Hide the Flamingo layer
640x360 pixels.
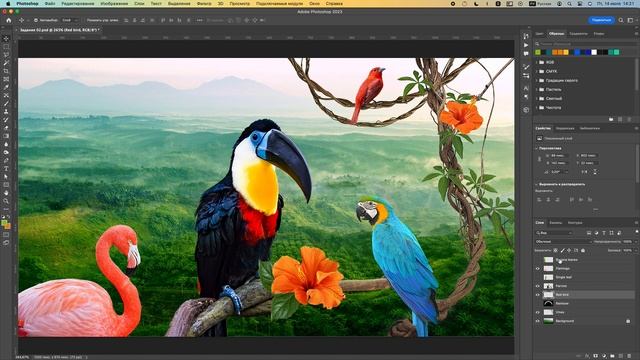click(538, 269)
